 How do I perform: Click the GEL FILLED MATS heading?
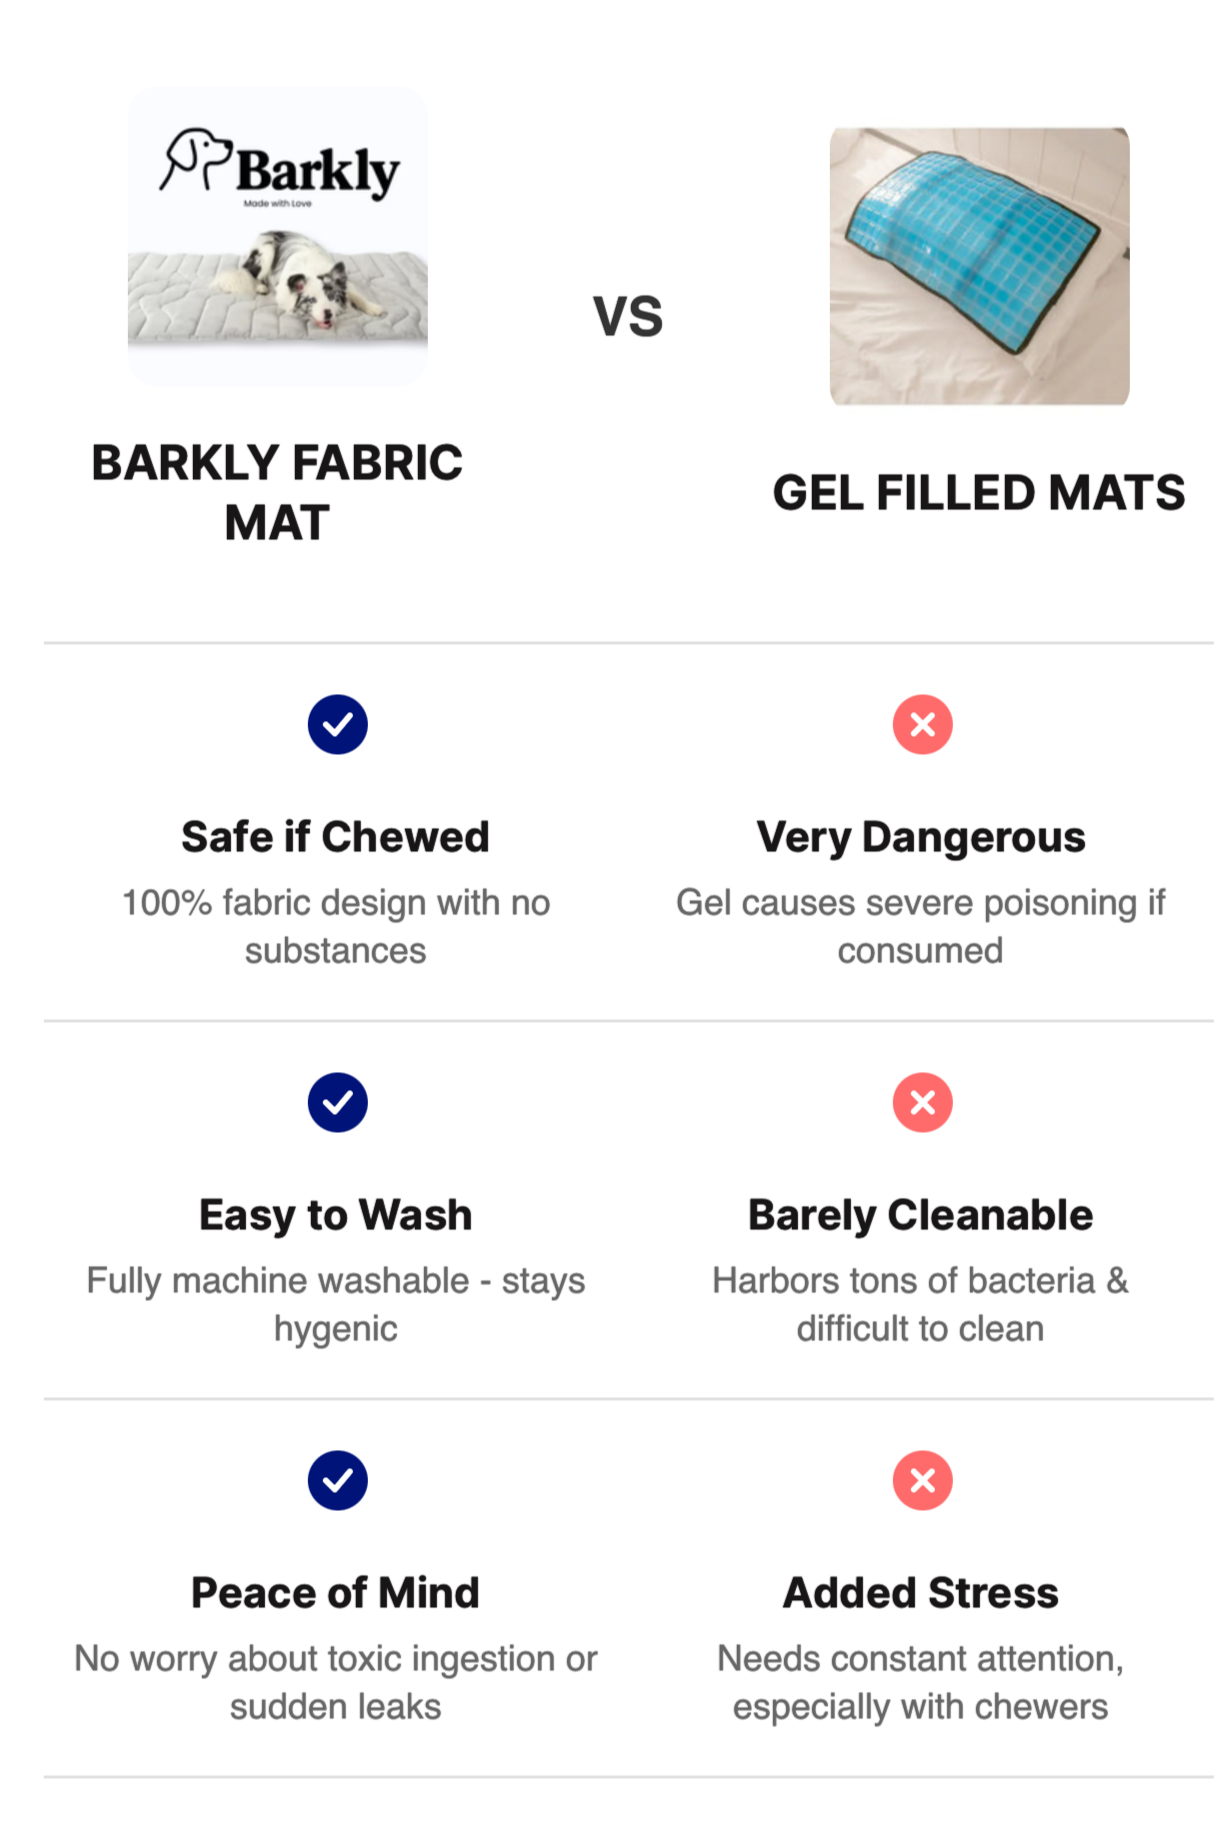click(978, 493)
